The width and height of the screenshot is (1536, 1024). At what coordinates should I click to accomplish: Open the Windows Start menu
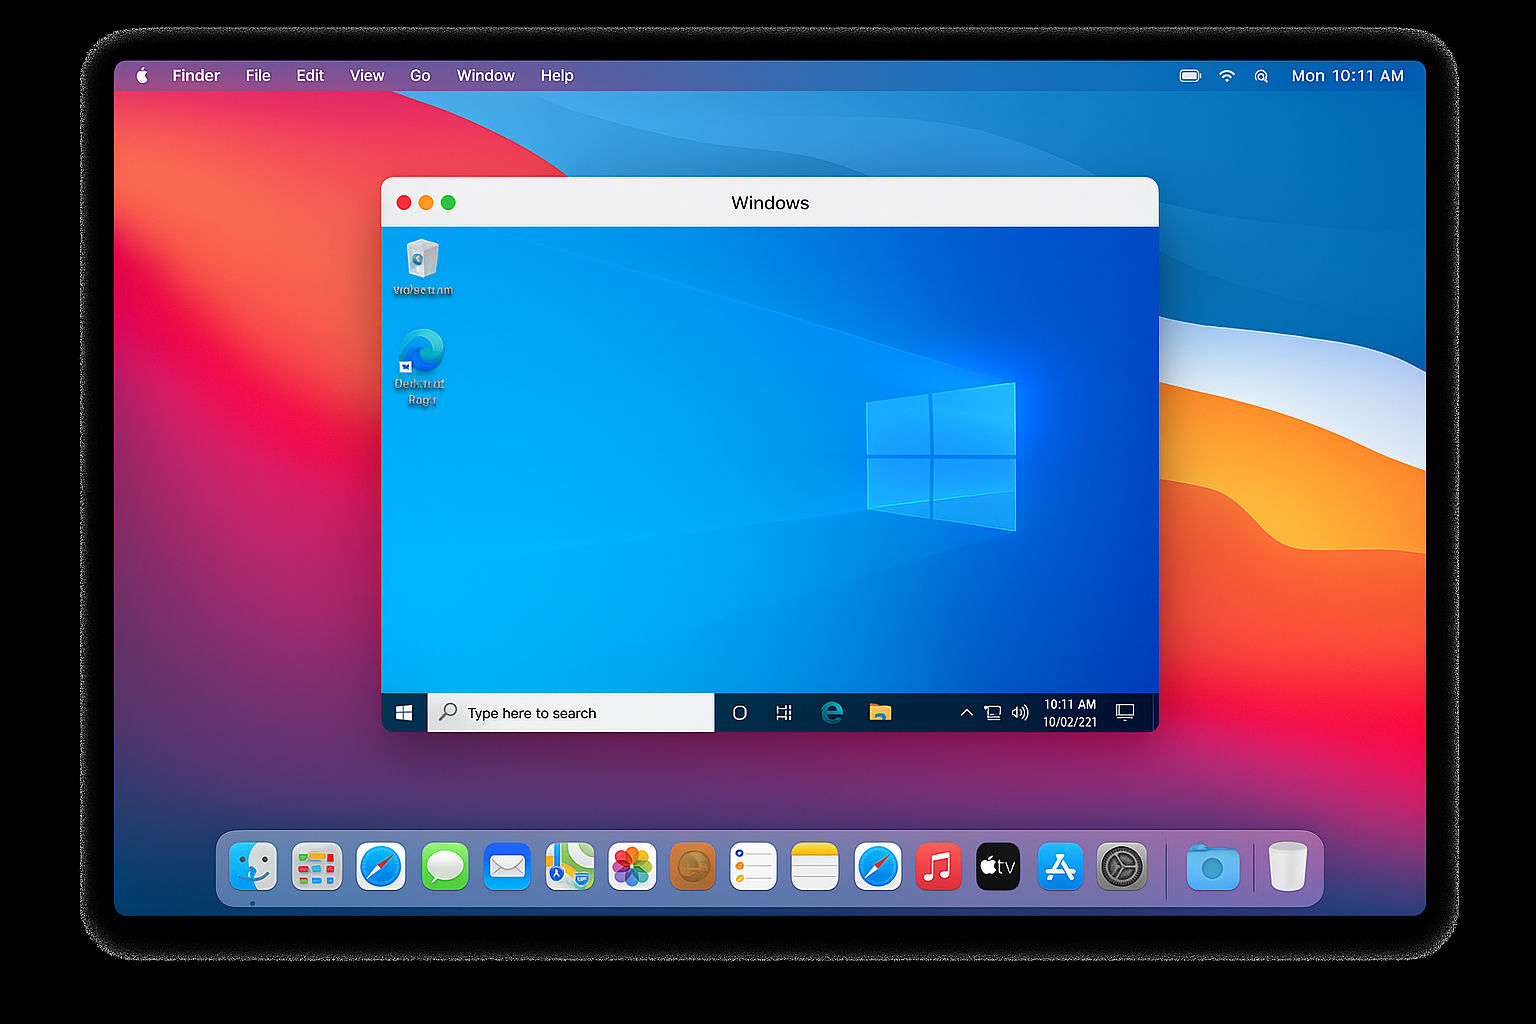click(x=404, y=712)
